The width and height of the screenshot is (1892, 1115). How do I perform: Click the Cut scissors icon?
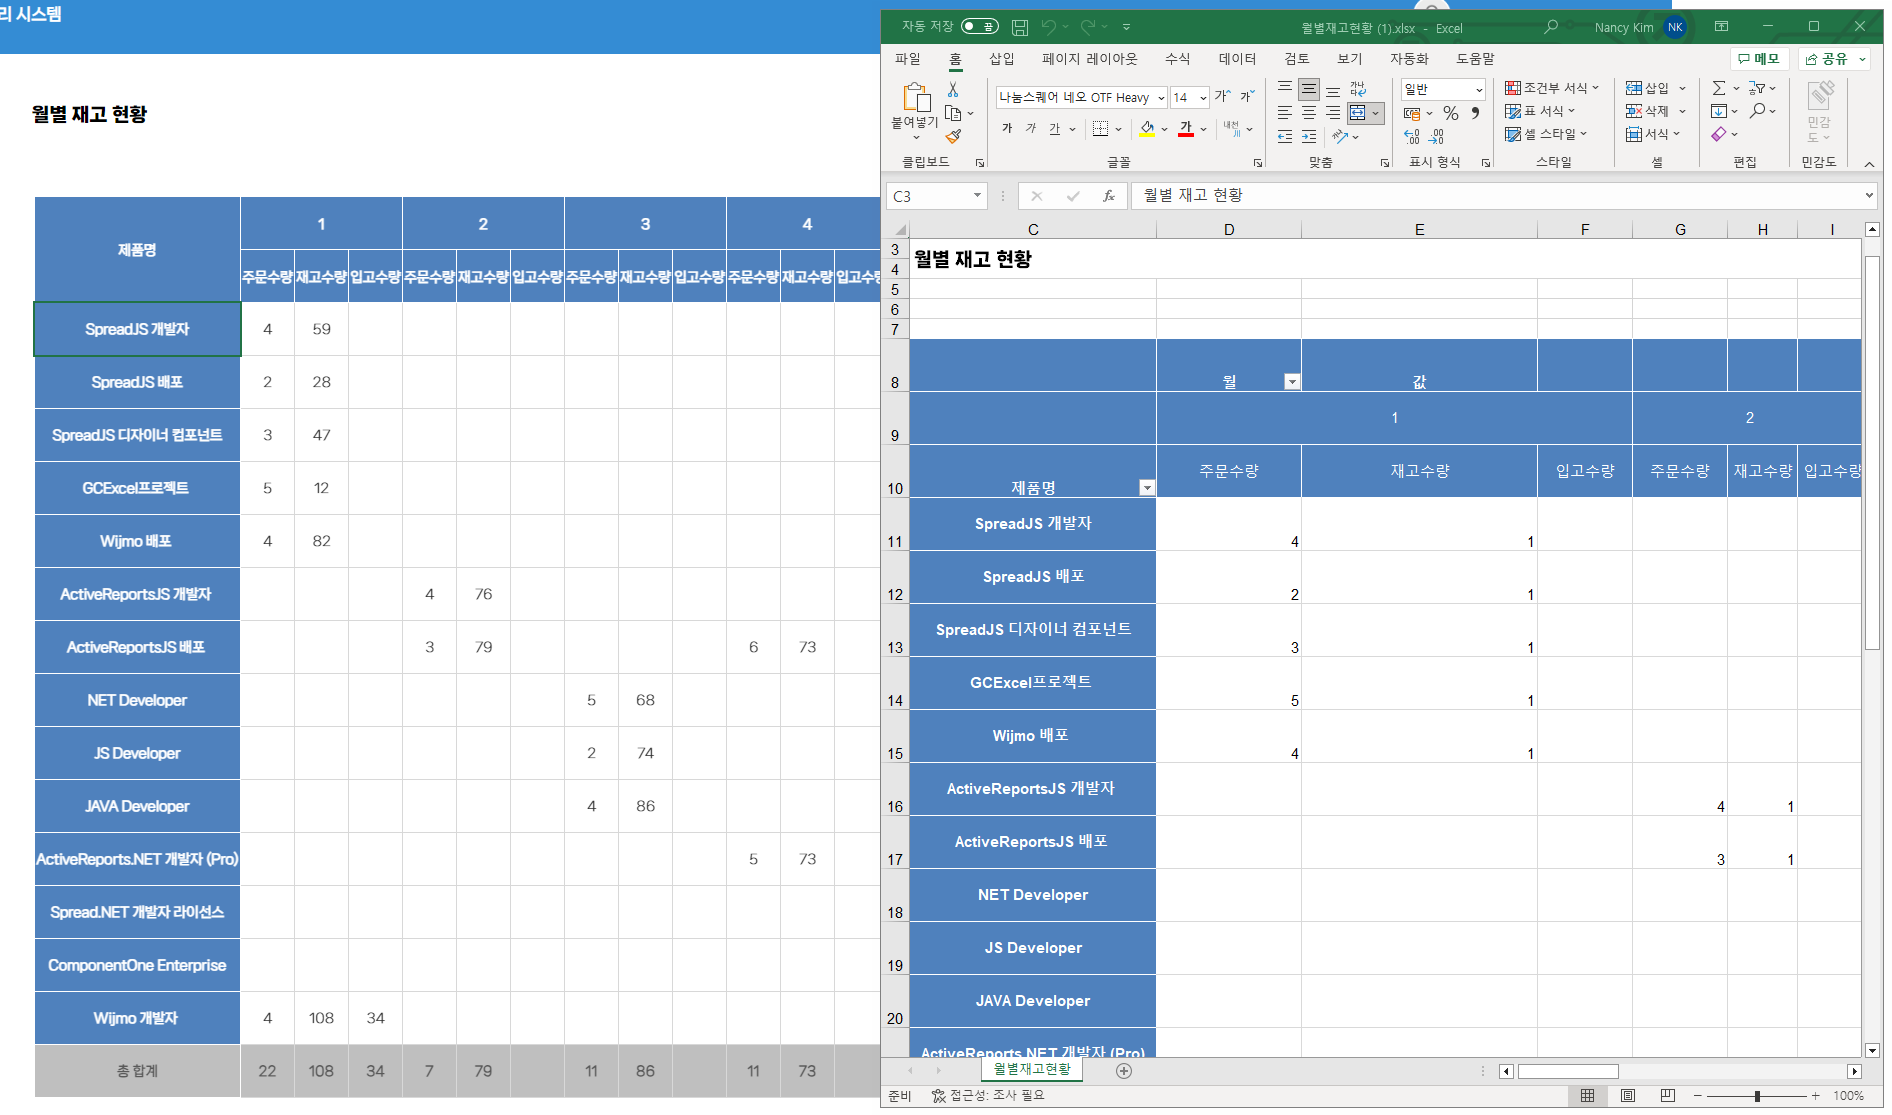[953, 90]
